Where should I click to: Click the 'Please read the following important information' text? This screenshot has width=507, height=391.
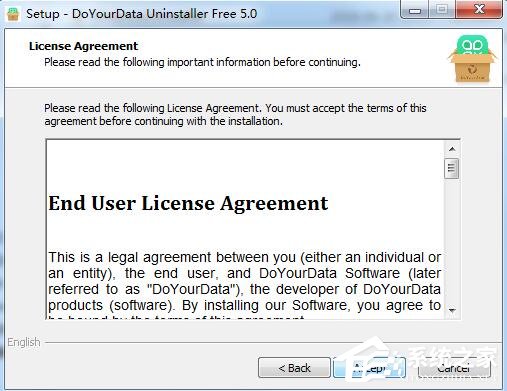click(x=202, y=62)
